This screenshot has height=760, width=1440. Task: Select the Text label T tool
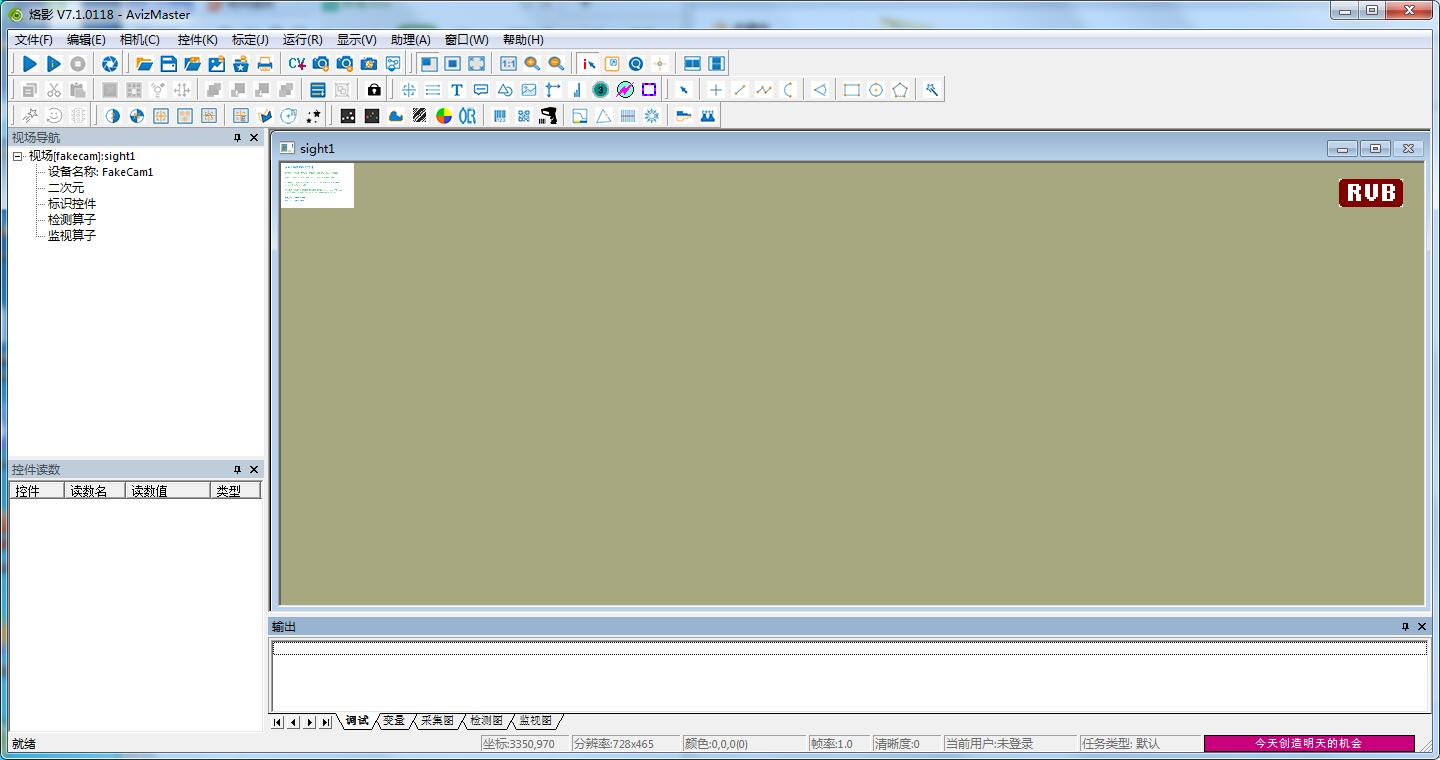(457, 90)
